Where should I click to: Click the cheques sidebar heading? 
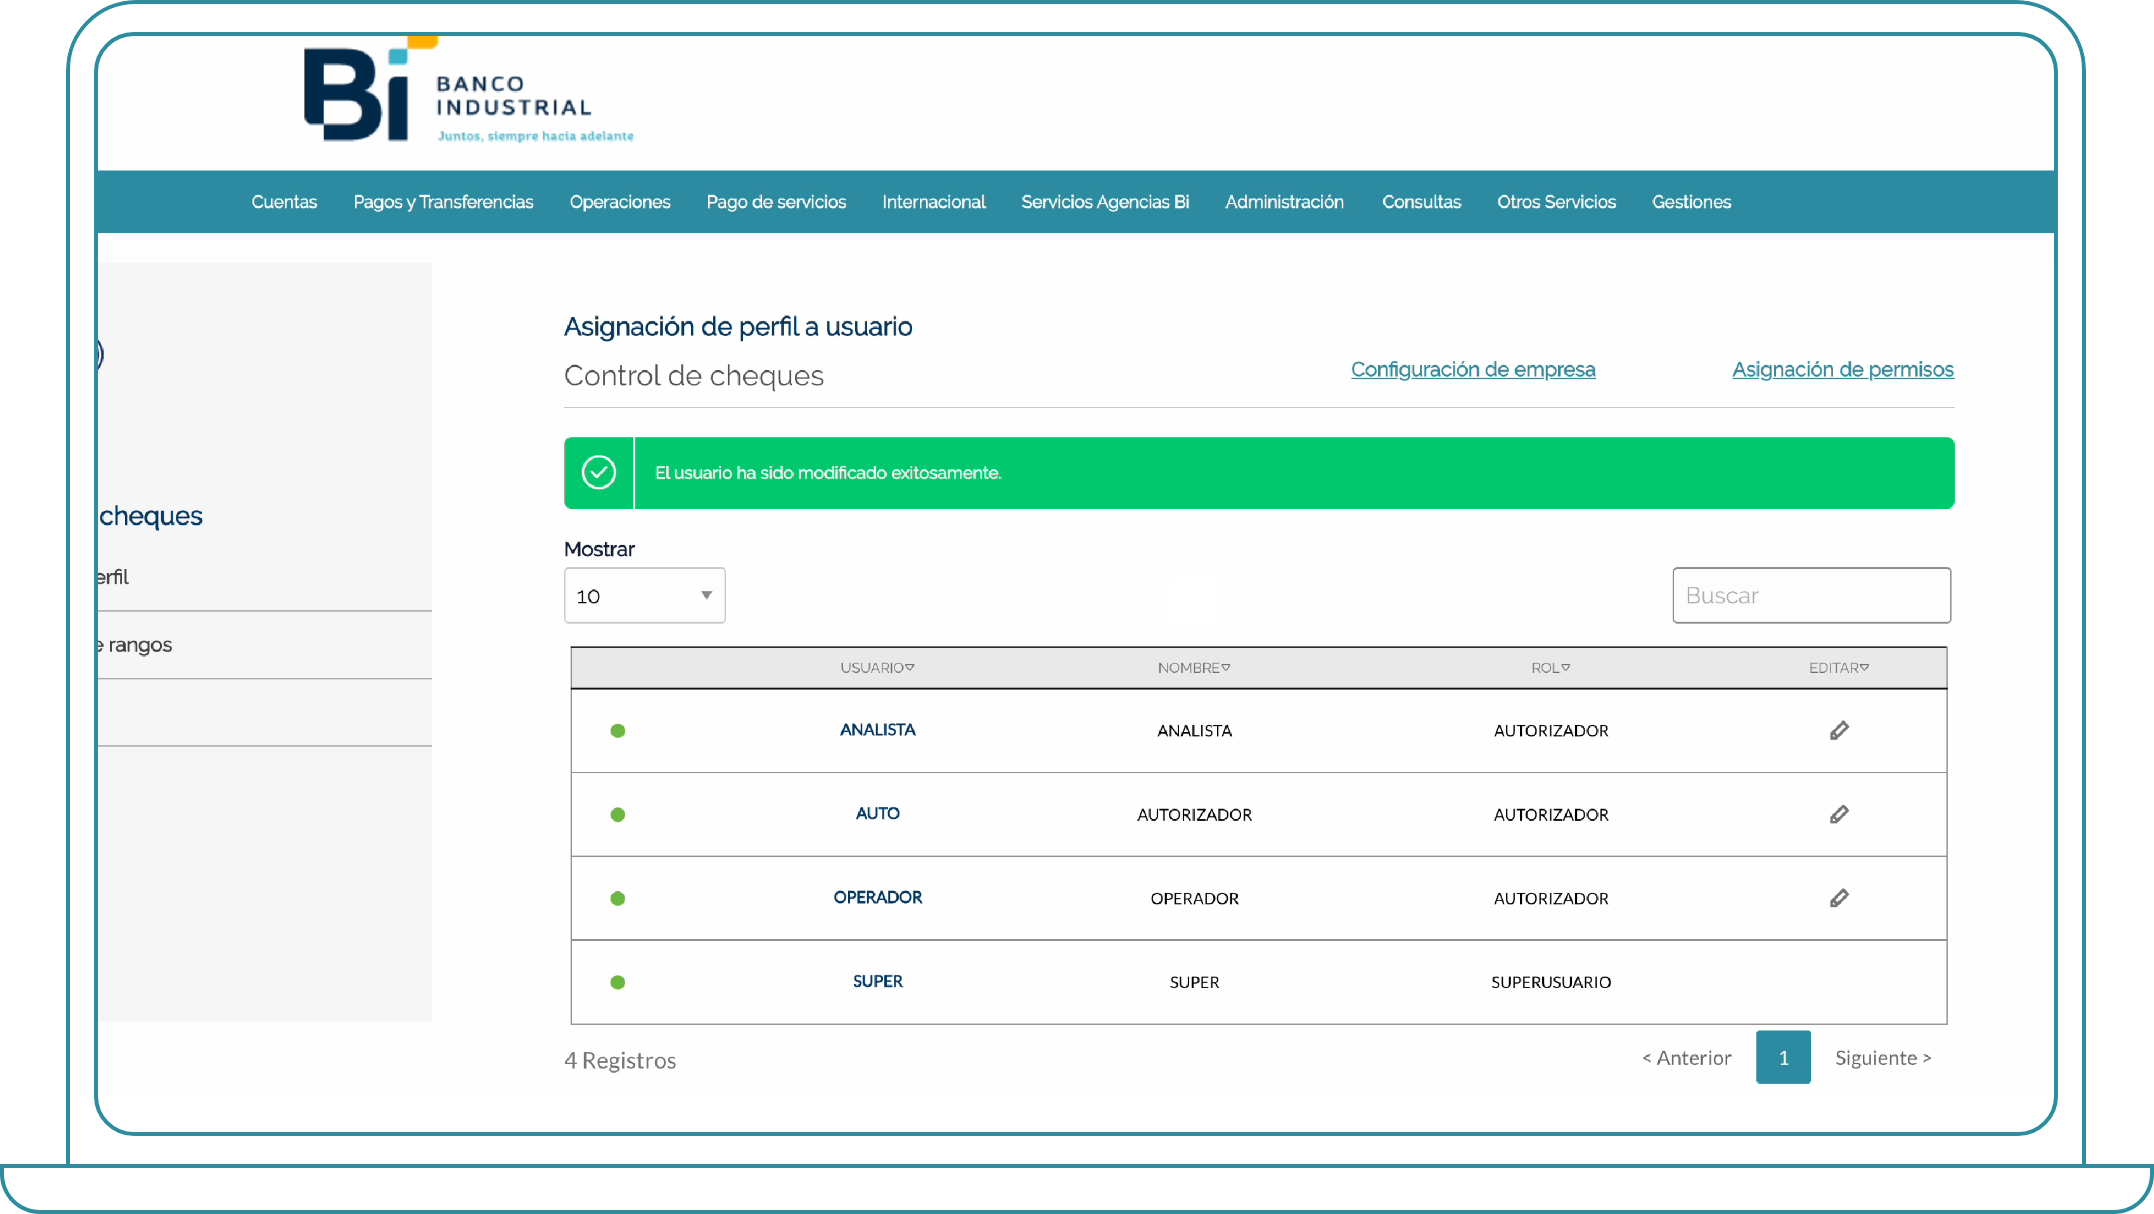point(150,516)
